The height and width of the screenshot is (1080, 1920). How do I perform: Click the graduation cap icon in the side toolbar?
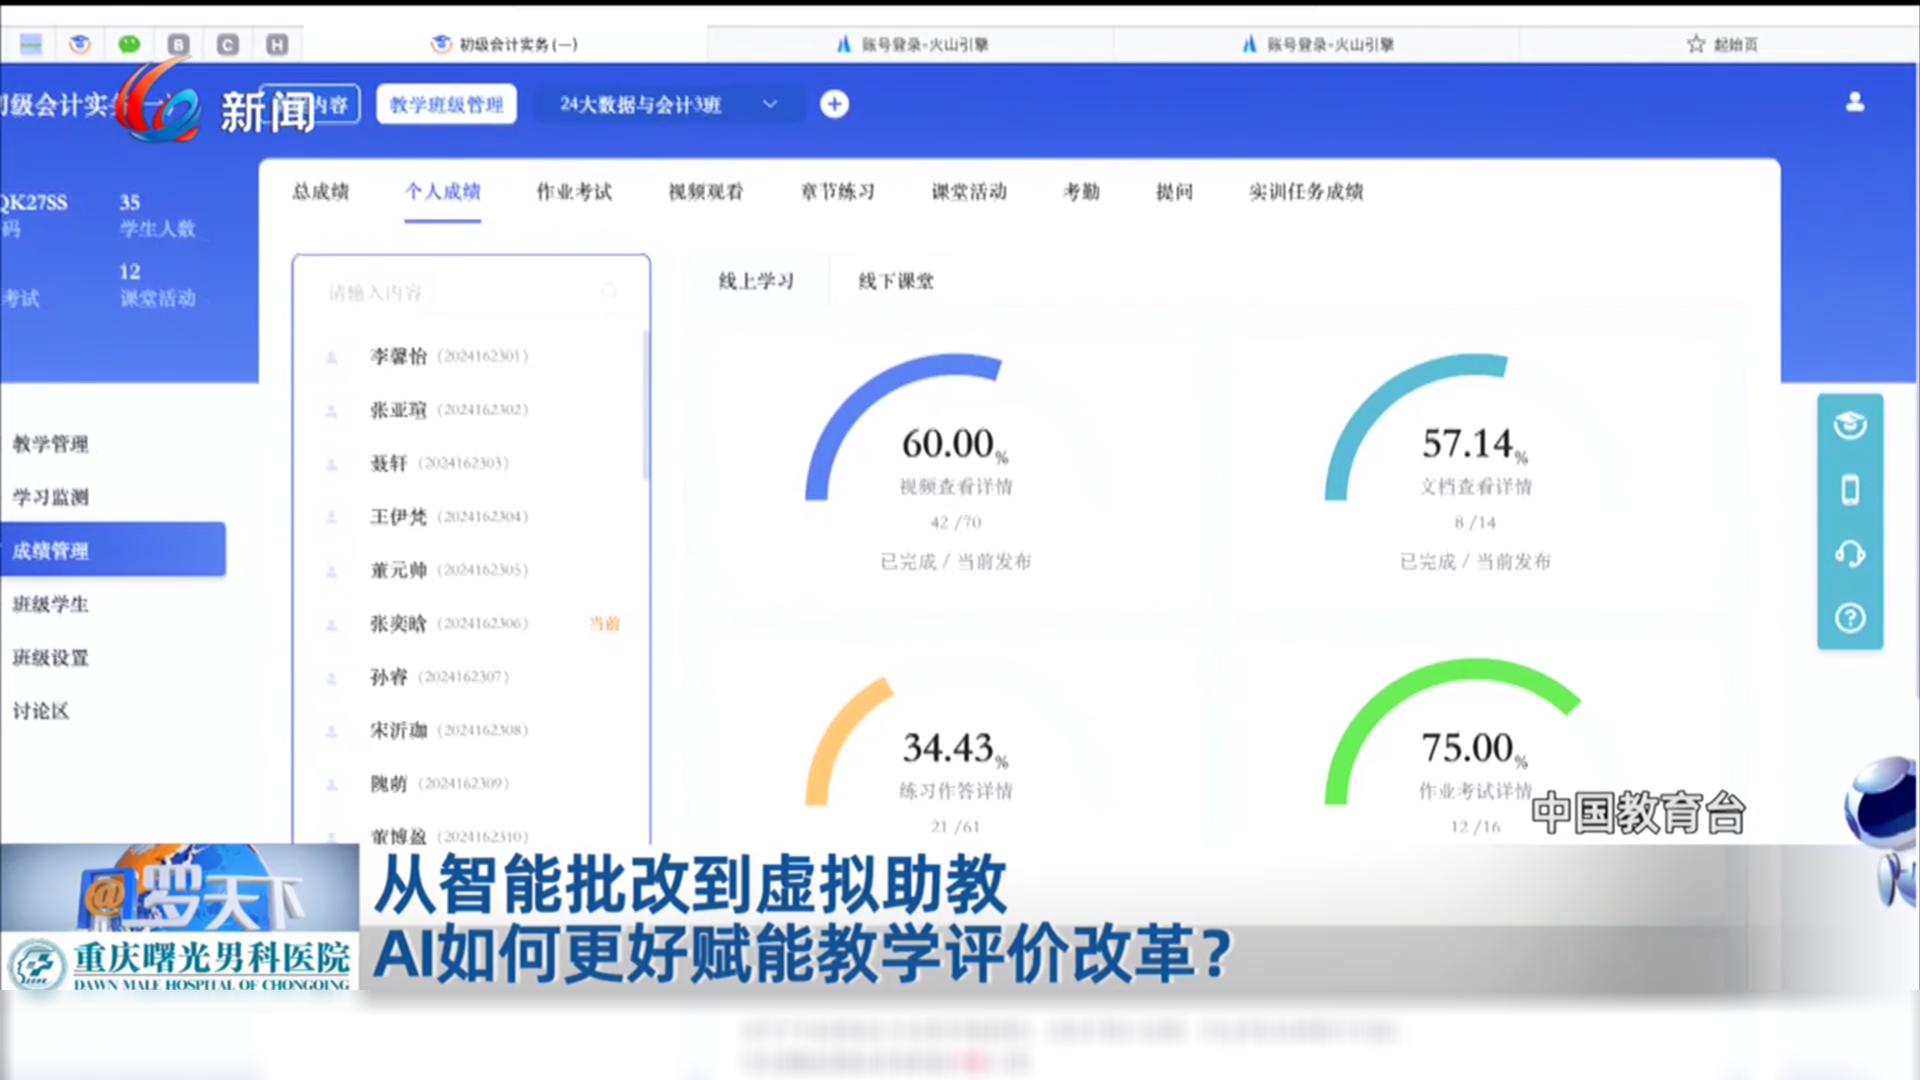pos(1849,426)
